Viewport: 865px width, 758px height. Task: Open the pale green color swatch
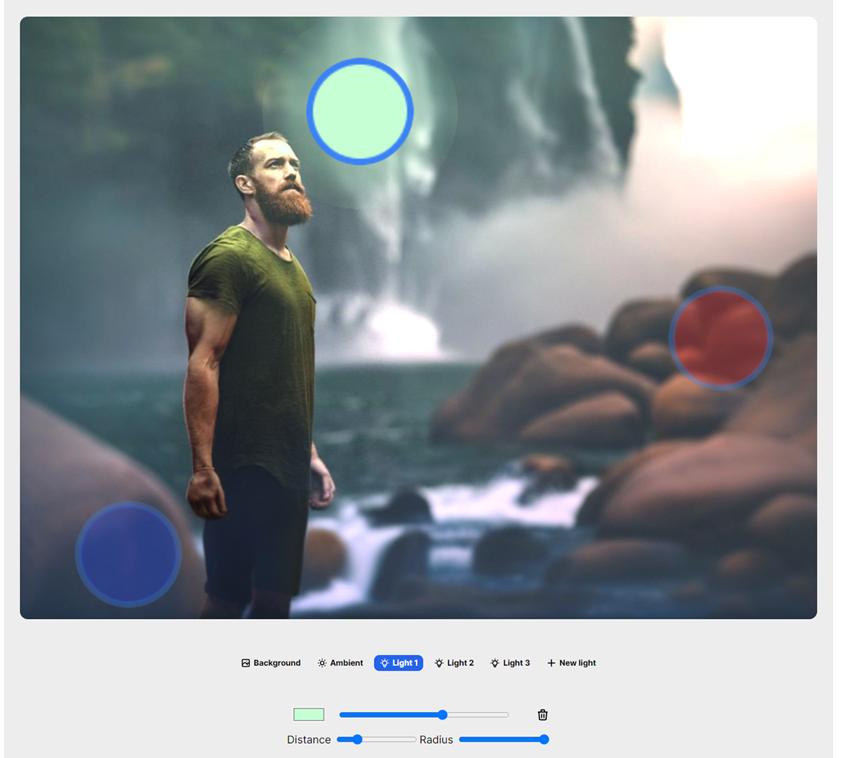pos(309,714)
